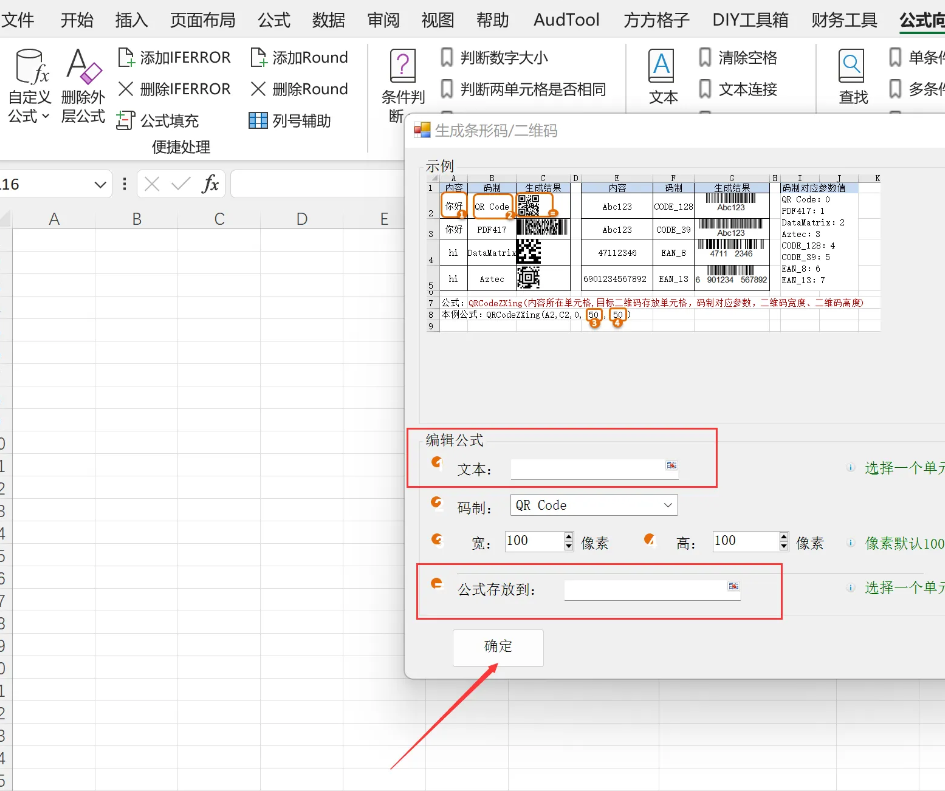
Task: Switch to the 审阅 tab
Action: click(383, 20)
